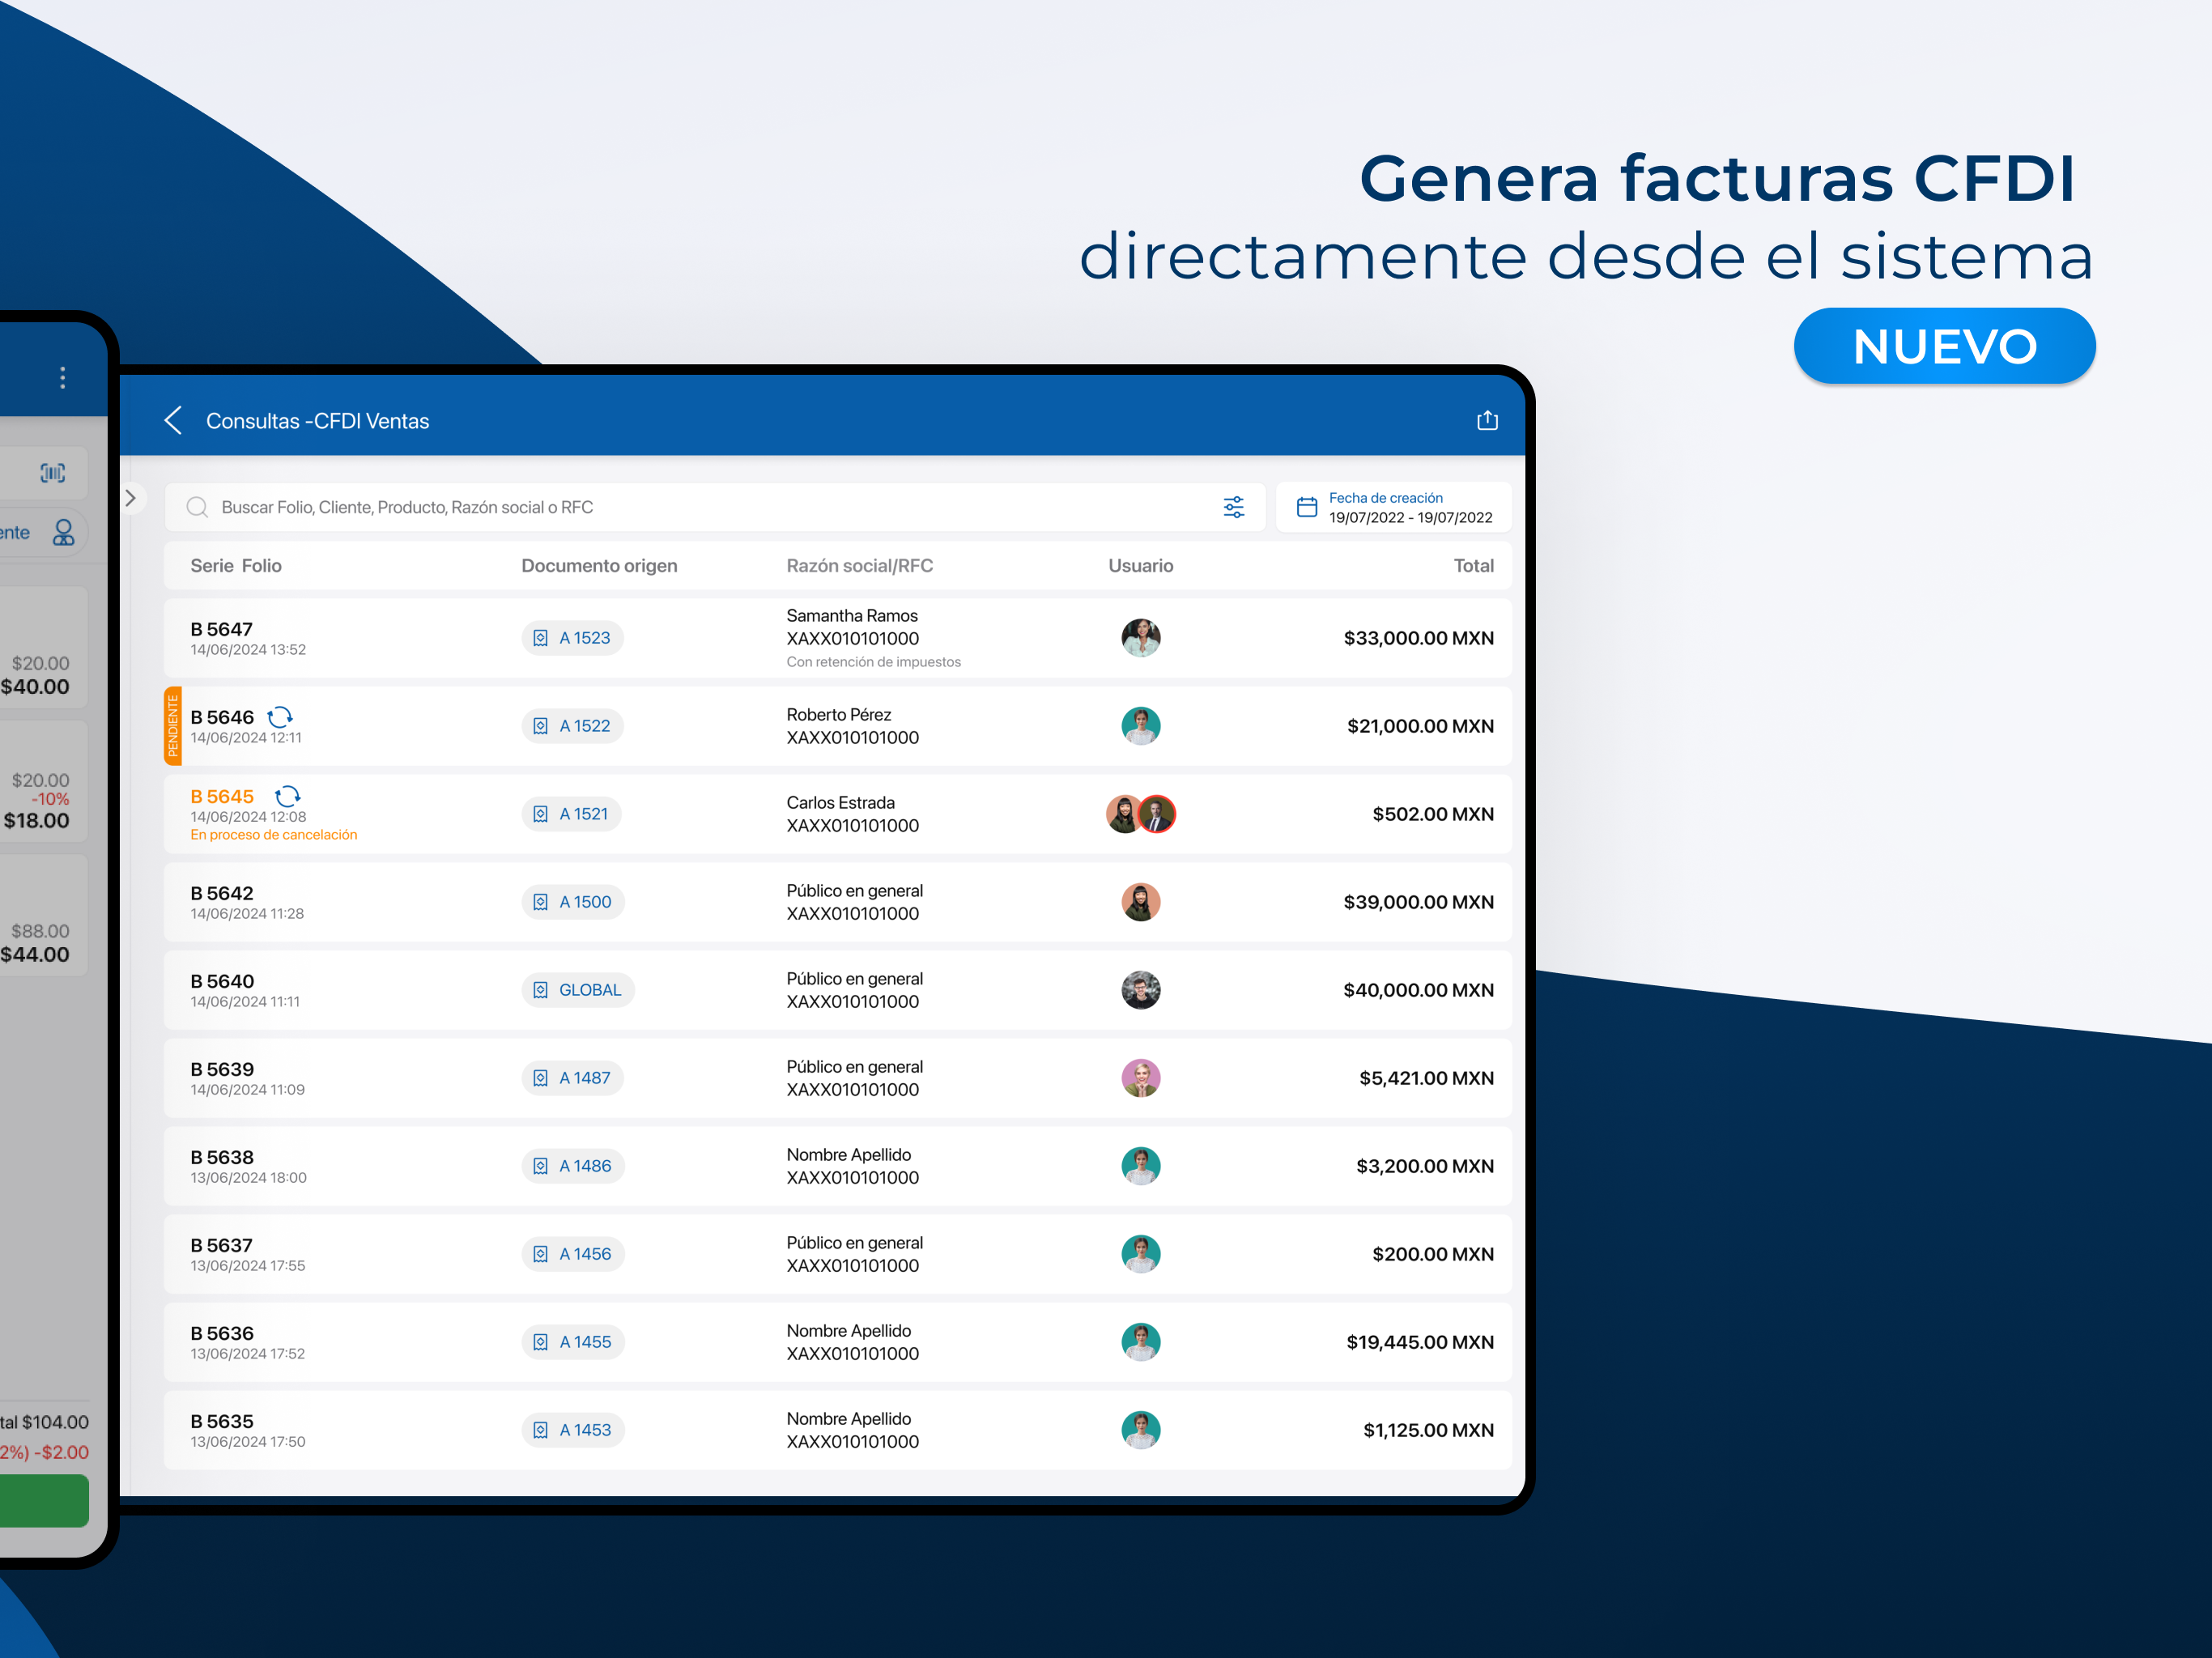Go back using the header back arrow
The height and width of the screenshot is (1658, 2212).
[173, 421]
